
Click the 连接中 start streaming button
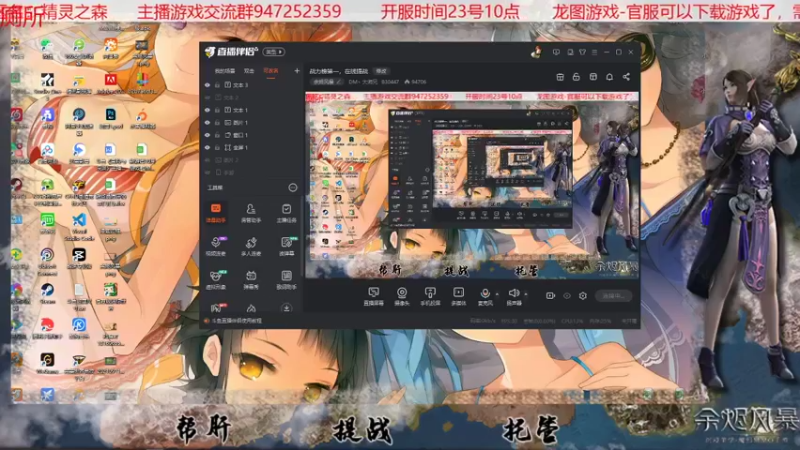[614, 295]
